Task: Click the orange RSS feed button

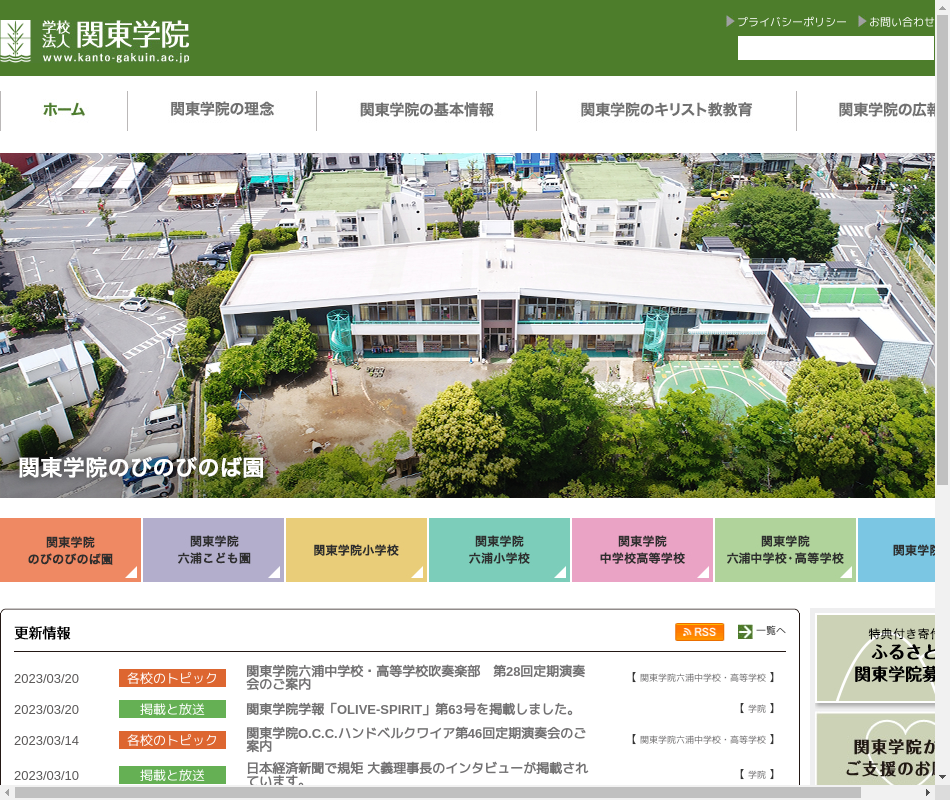Action: (700, 632)
